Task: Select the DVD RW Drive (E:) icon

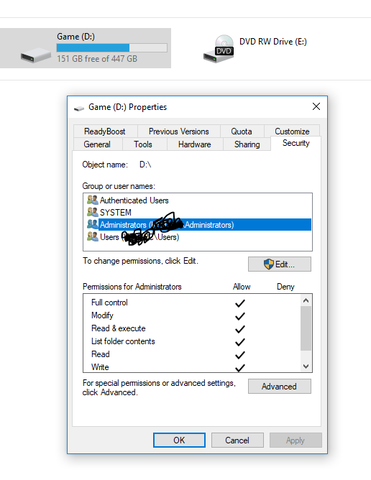Action: (x=219, y=49)
